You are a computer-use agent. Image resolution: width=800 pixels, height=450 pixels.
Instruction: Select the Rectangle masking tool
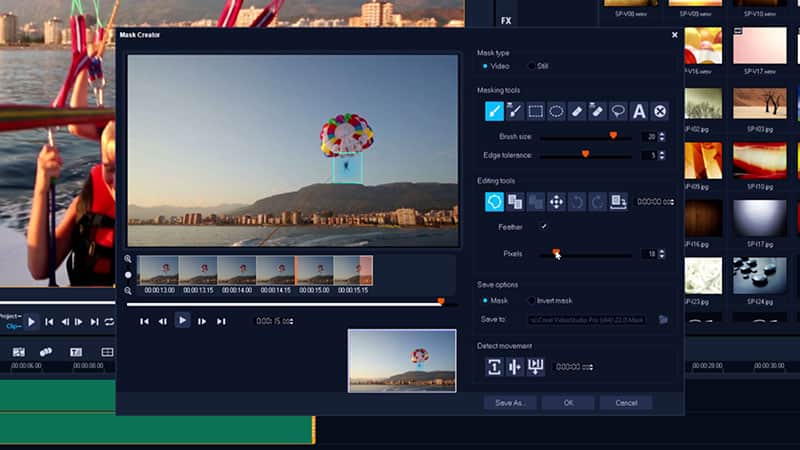coord(535,111)
